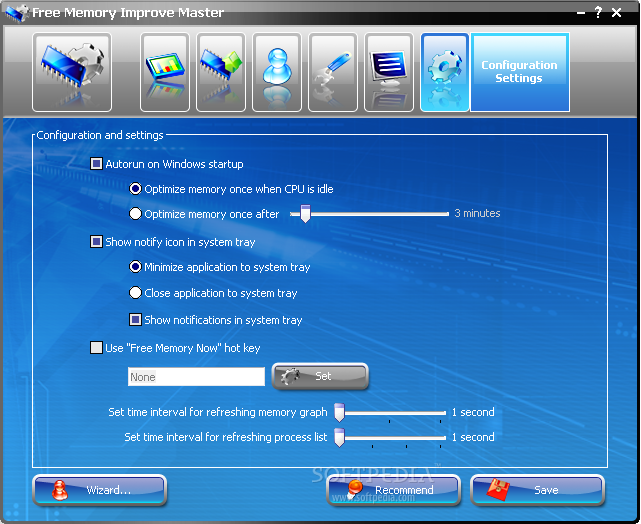Click the "3 minutes" value text
Screen dimensions: 641x524
[477, 213]
